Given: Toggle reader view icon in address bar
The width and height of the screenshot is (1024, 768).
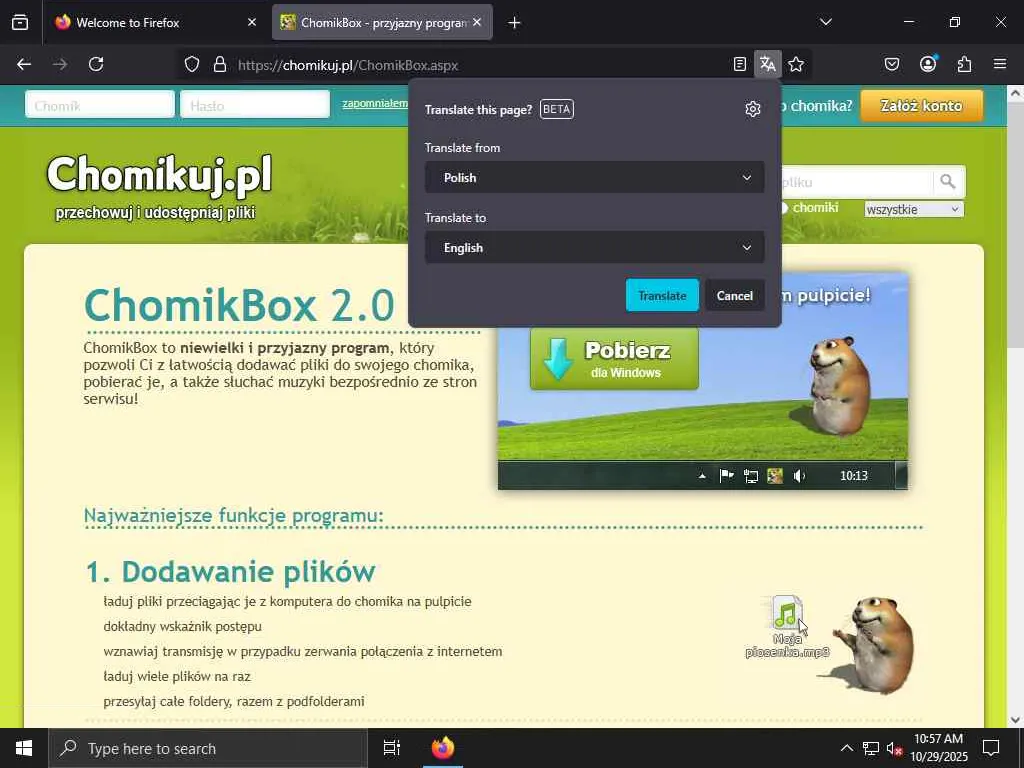Looking at the screenshot, I should click(739, 64).
